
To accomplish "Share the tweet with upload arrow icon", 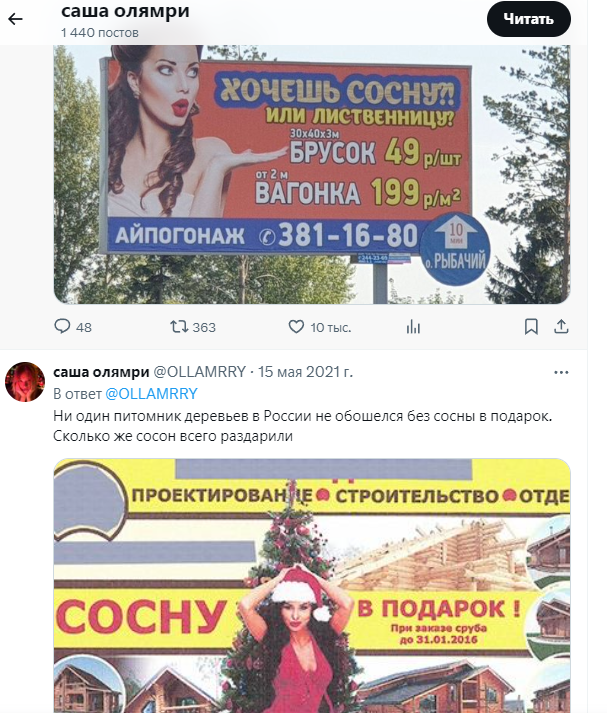I will point(562,326).
